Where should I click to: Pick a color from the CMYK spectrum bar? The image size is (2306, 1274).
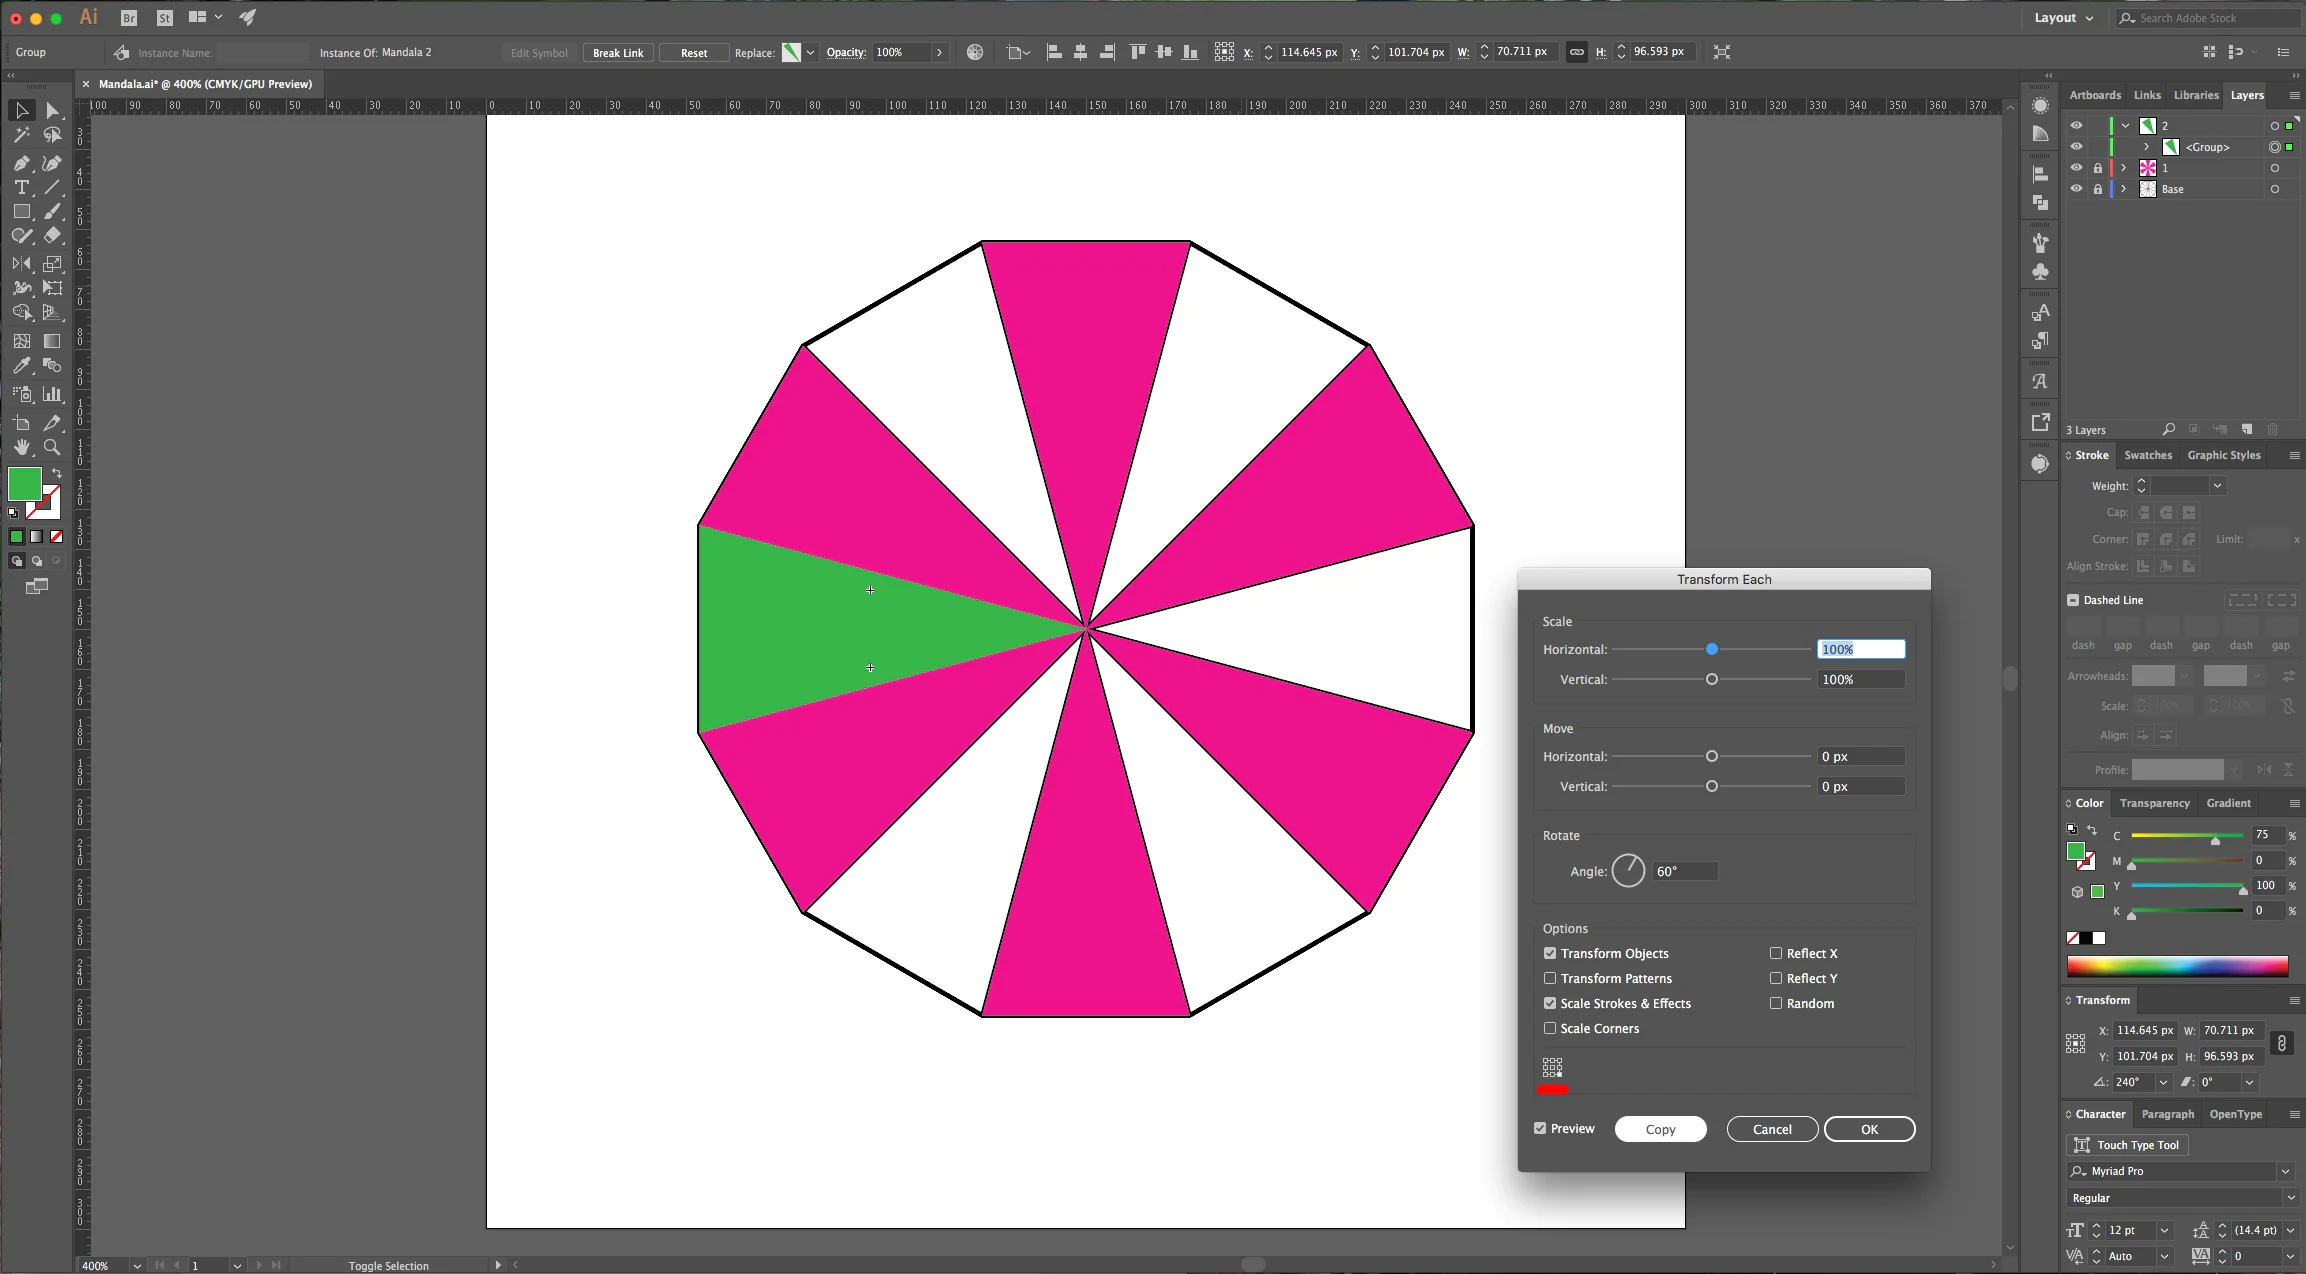point(2177,966)
